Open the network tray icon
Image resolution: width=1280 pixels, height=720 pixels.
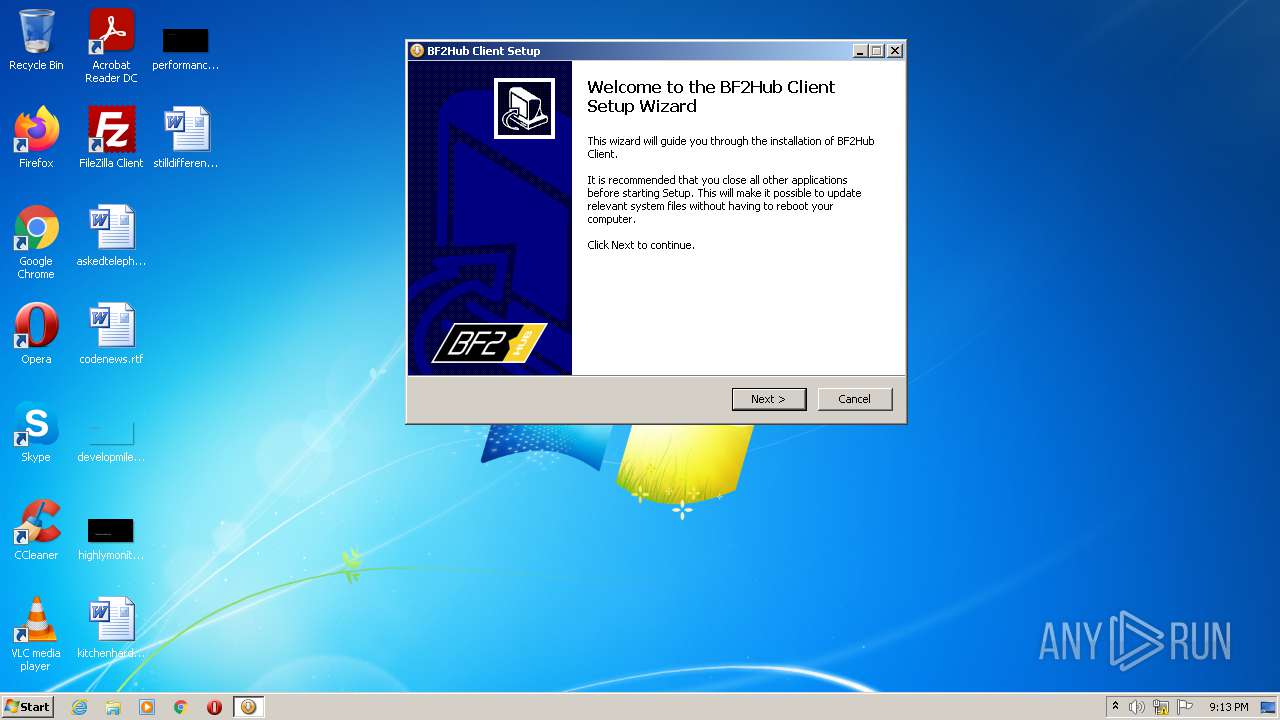tap(1161, 707)
